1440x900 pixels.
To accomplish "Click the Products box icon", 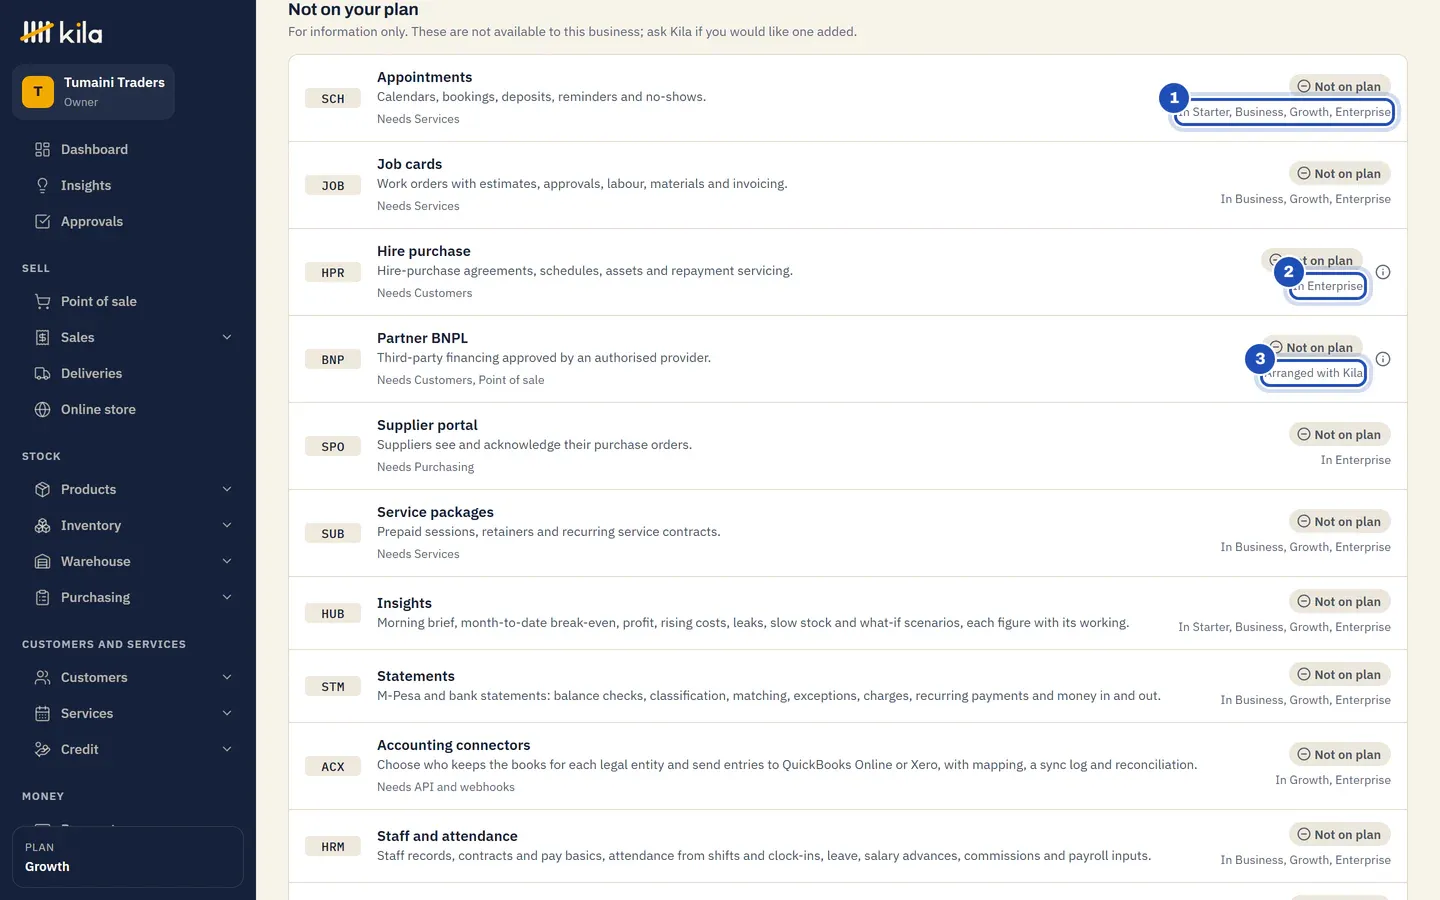I will (x=42, y=490).
